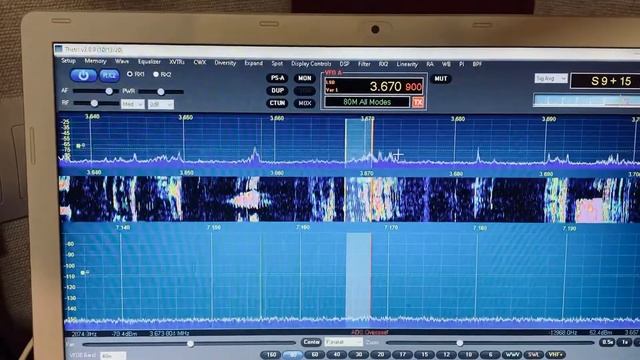
Task: Toggle the MUT mute button
Action: 440,79
